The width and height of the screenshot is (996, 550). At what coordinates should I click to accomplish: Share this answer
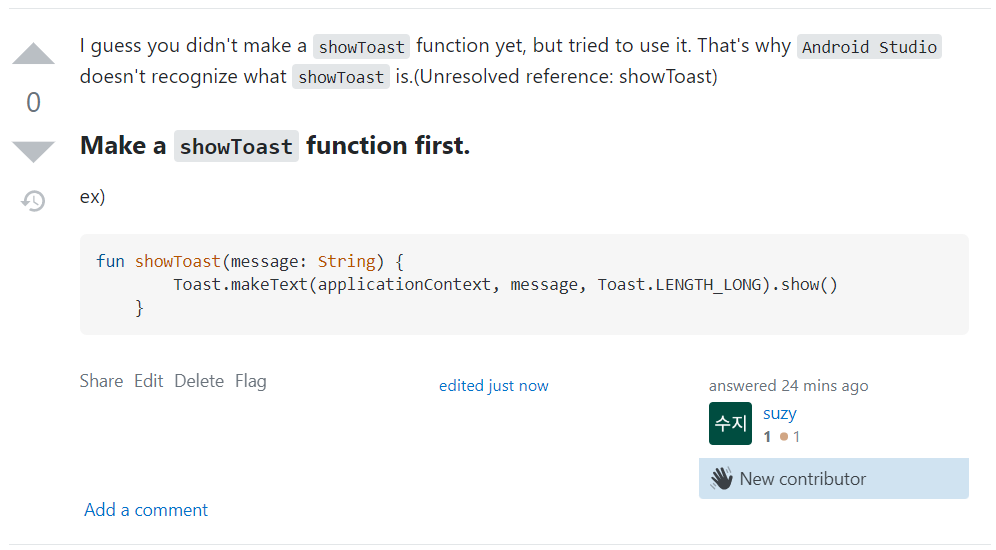[101, 381]
